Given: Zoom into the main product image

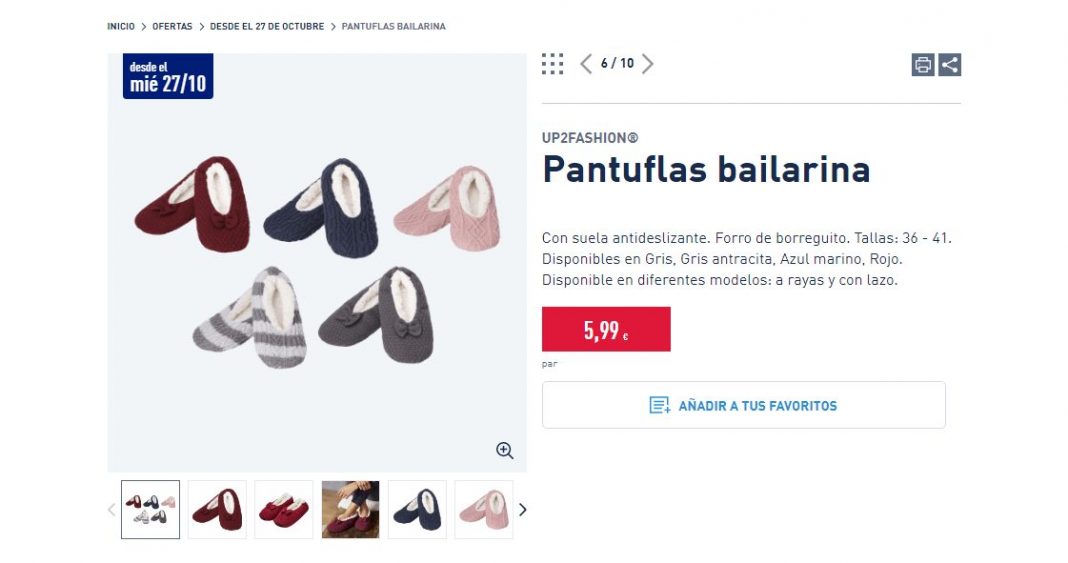Looking at the screenshot, I should (x=505, y=451).
